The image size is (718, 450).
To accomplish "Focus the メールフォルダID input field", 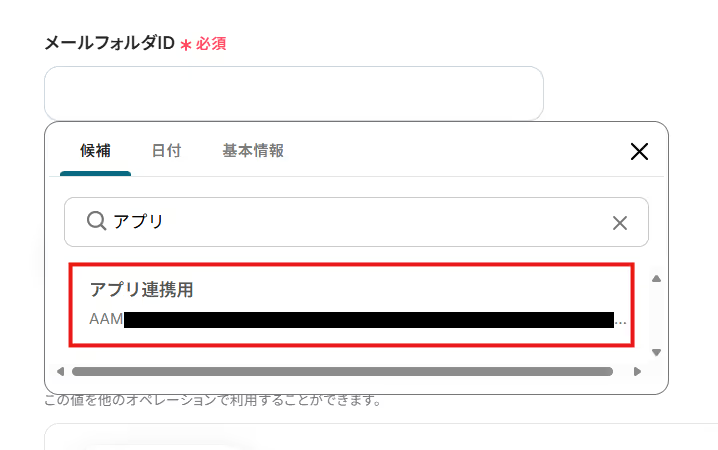I will coord(293,94).
